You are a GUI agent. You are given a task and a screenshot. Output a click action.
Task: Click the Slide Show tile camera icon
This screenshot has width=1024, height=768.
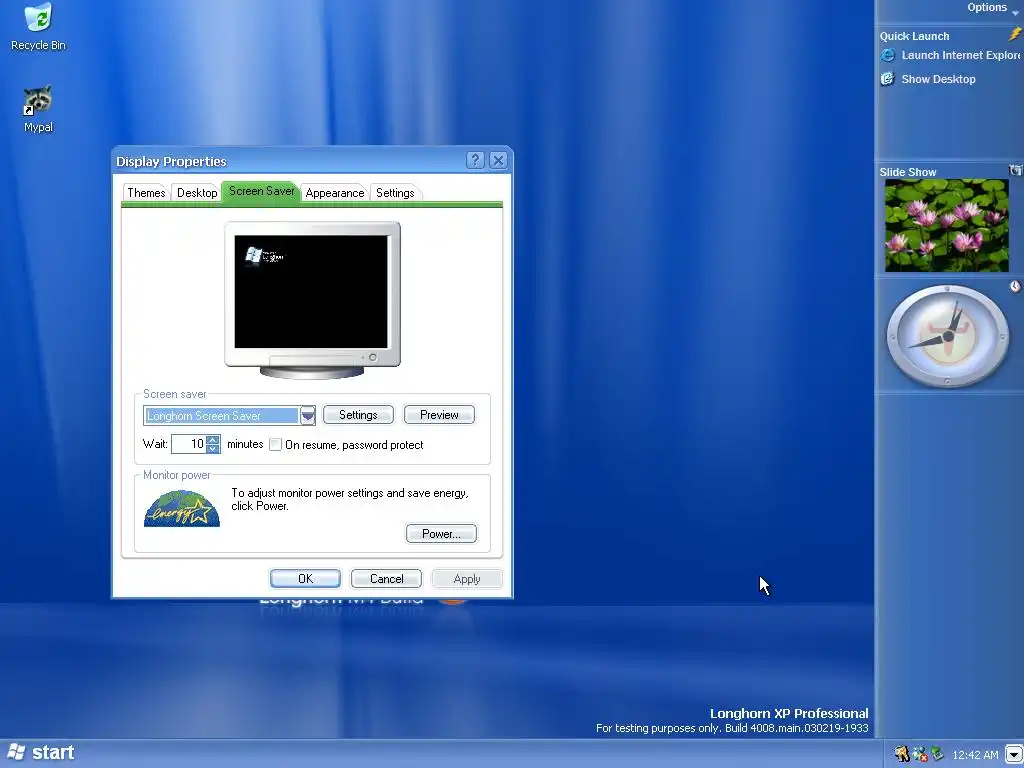[1016, 170]
